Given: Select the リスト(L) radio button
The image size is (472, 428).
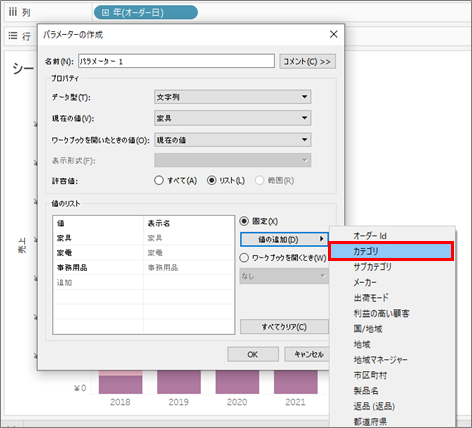Looking at the screenshot, I should 212,180.
